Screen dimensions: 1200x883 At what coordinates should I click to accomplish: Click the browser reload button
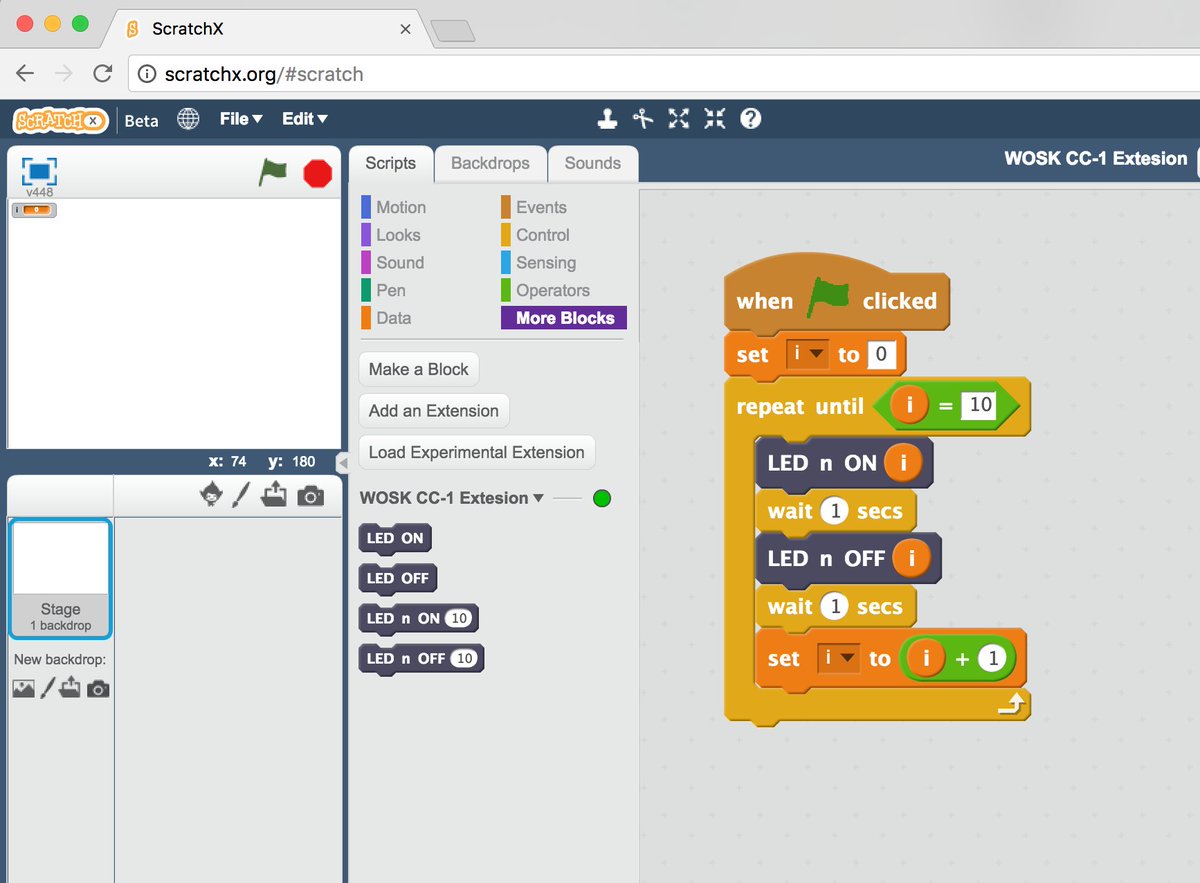coord(102,73)
